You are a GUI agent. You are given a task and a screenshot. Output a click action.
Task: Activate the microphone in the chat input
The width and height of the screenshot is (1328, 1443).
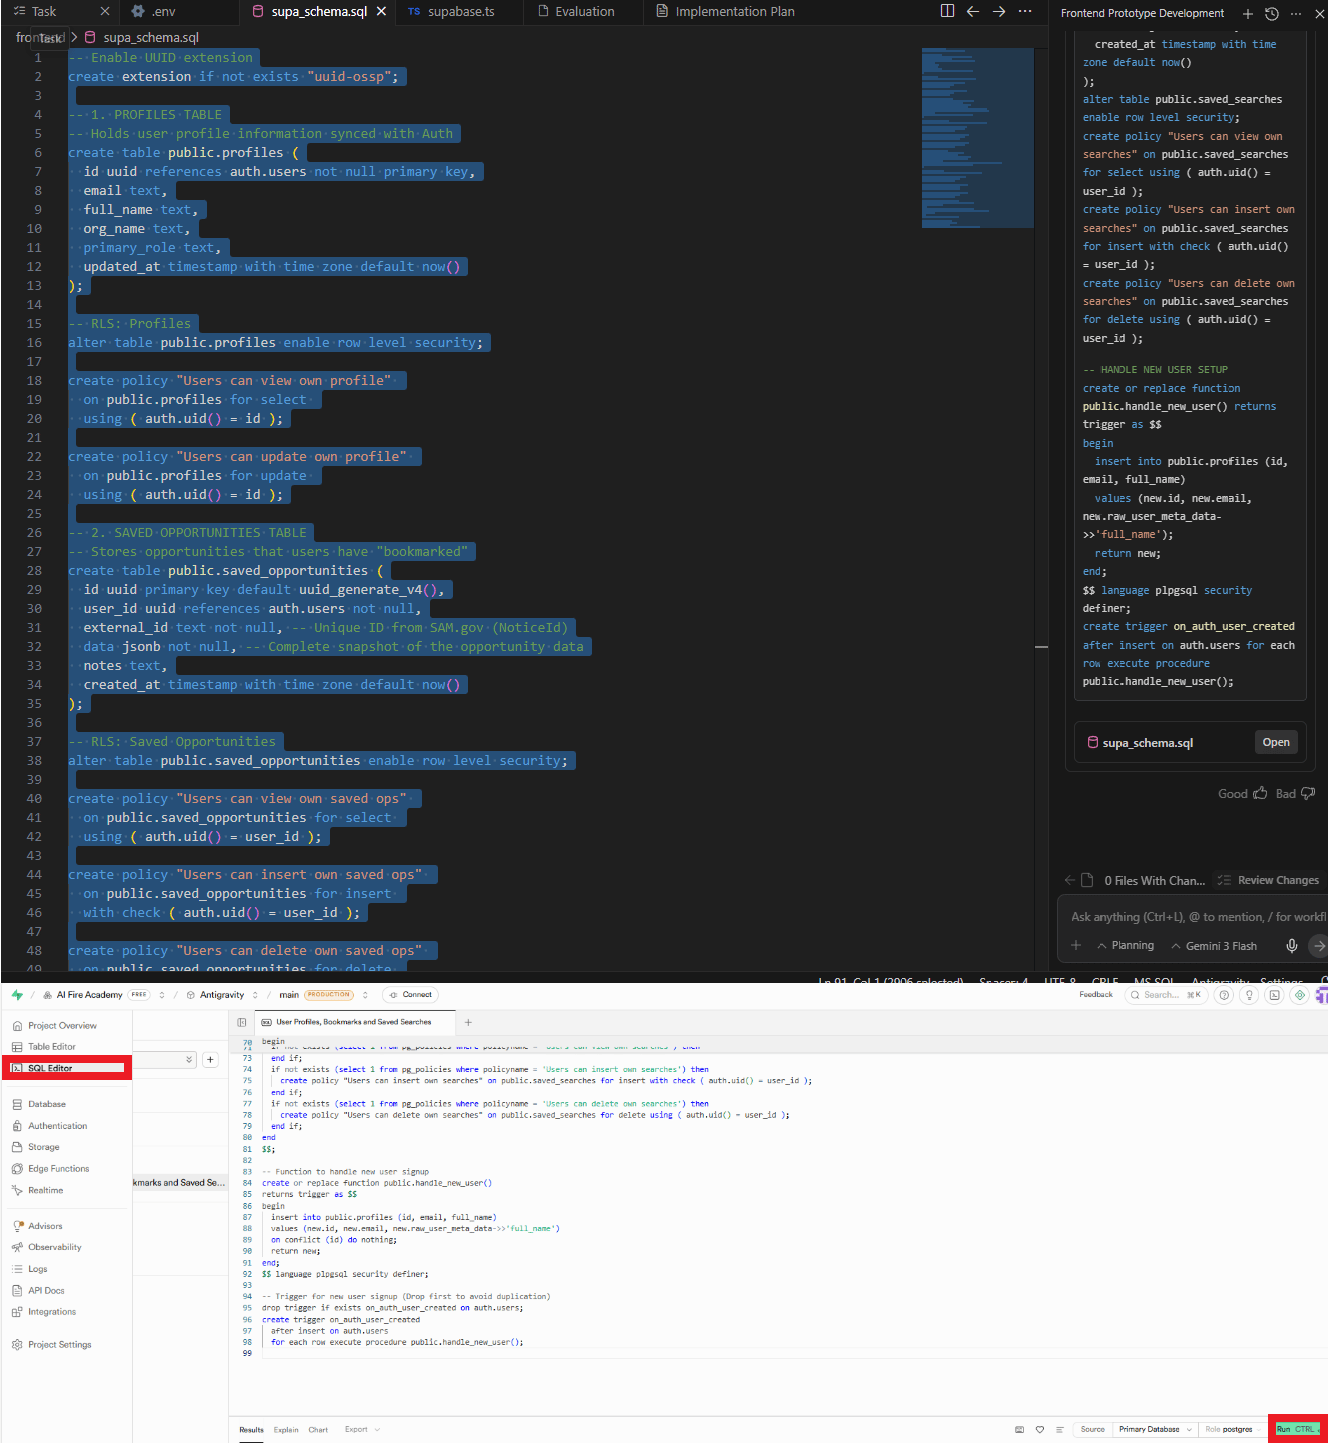coord(1291,945)
